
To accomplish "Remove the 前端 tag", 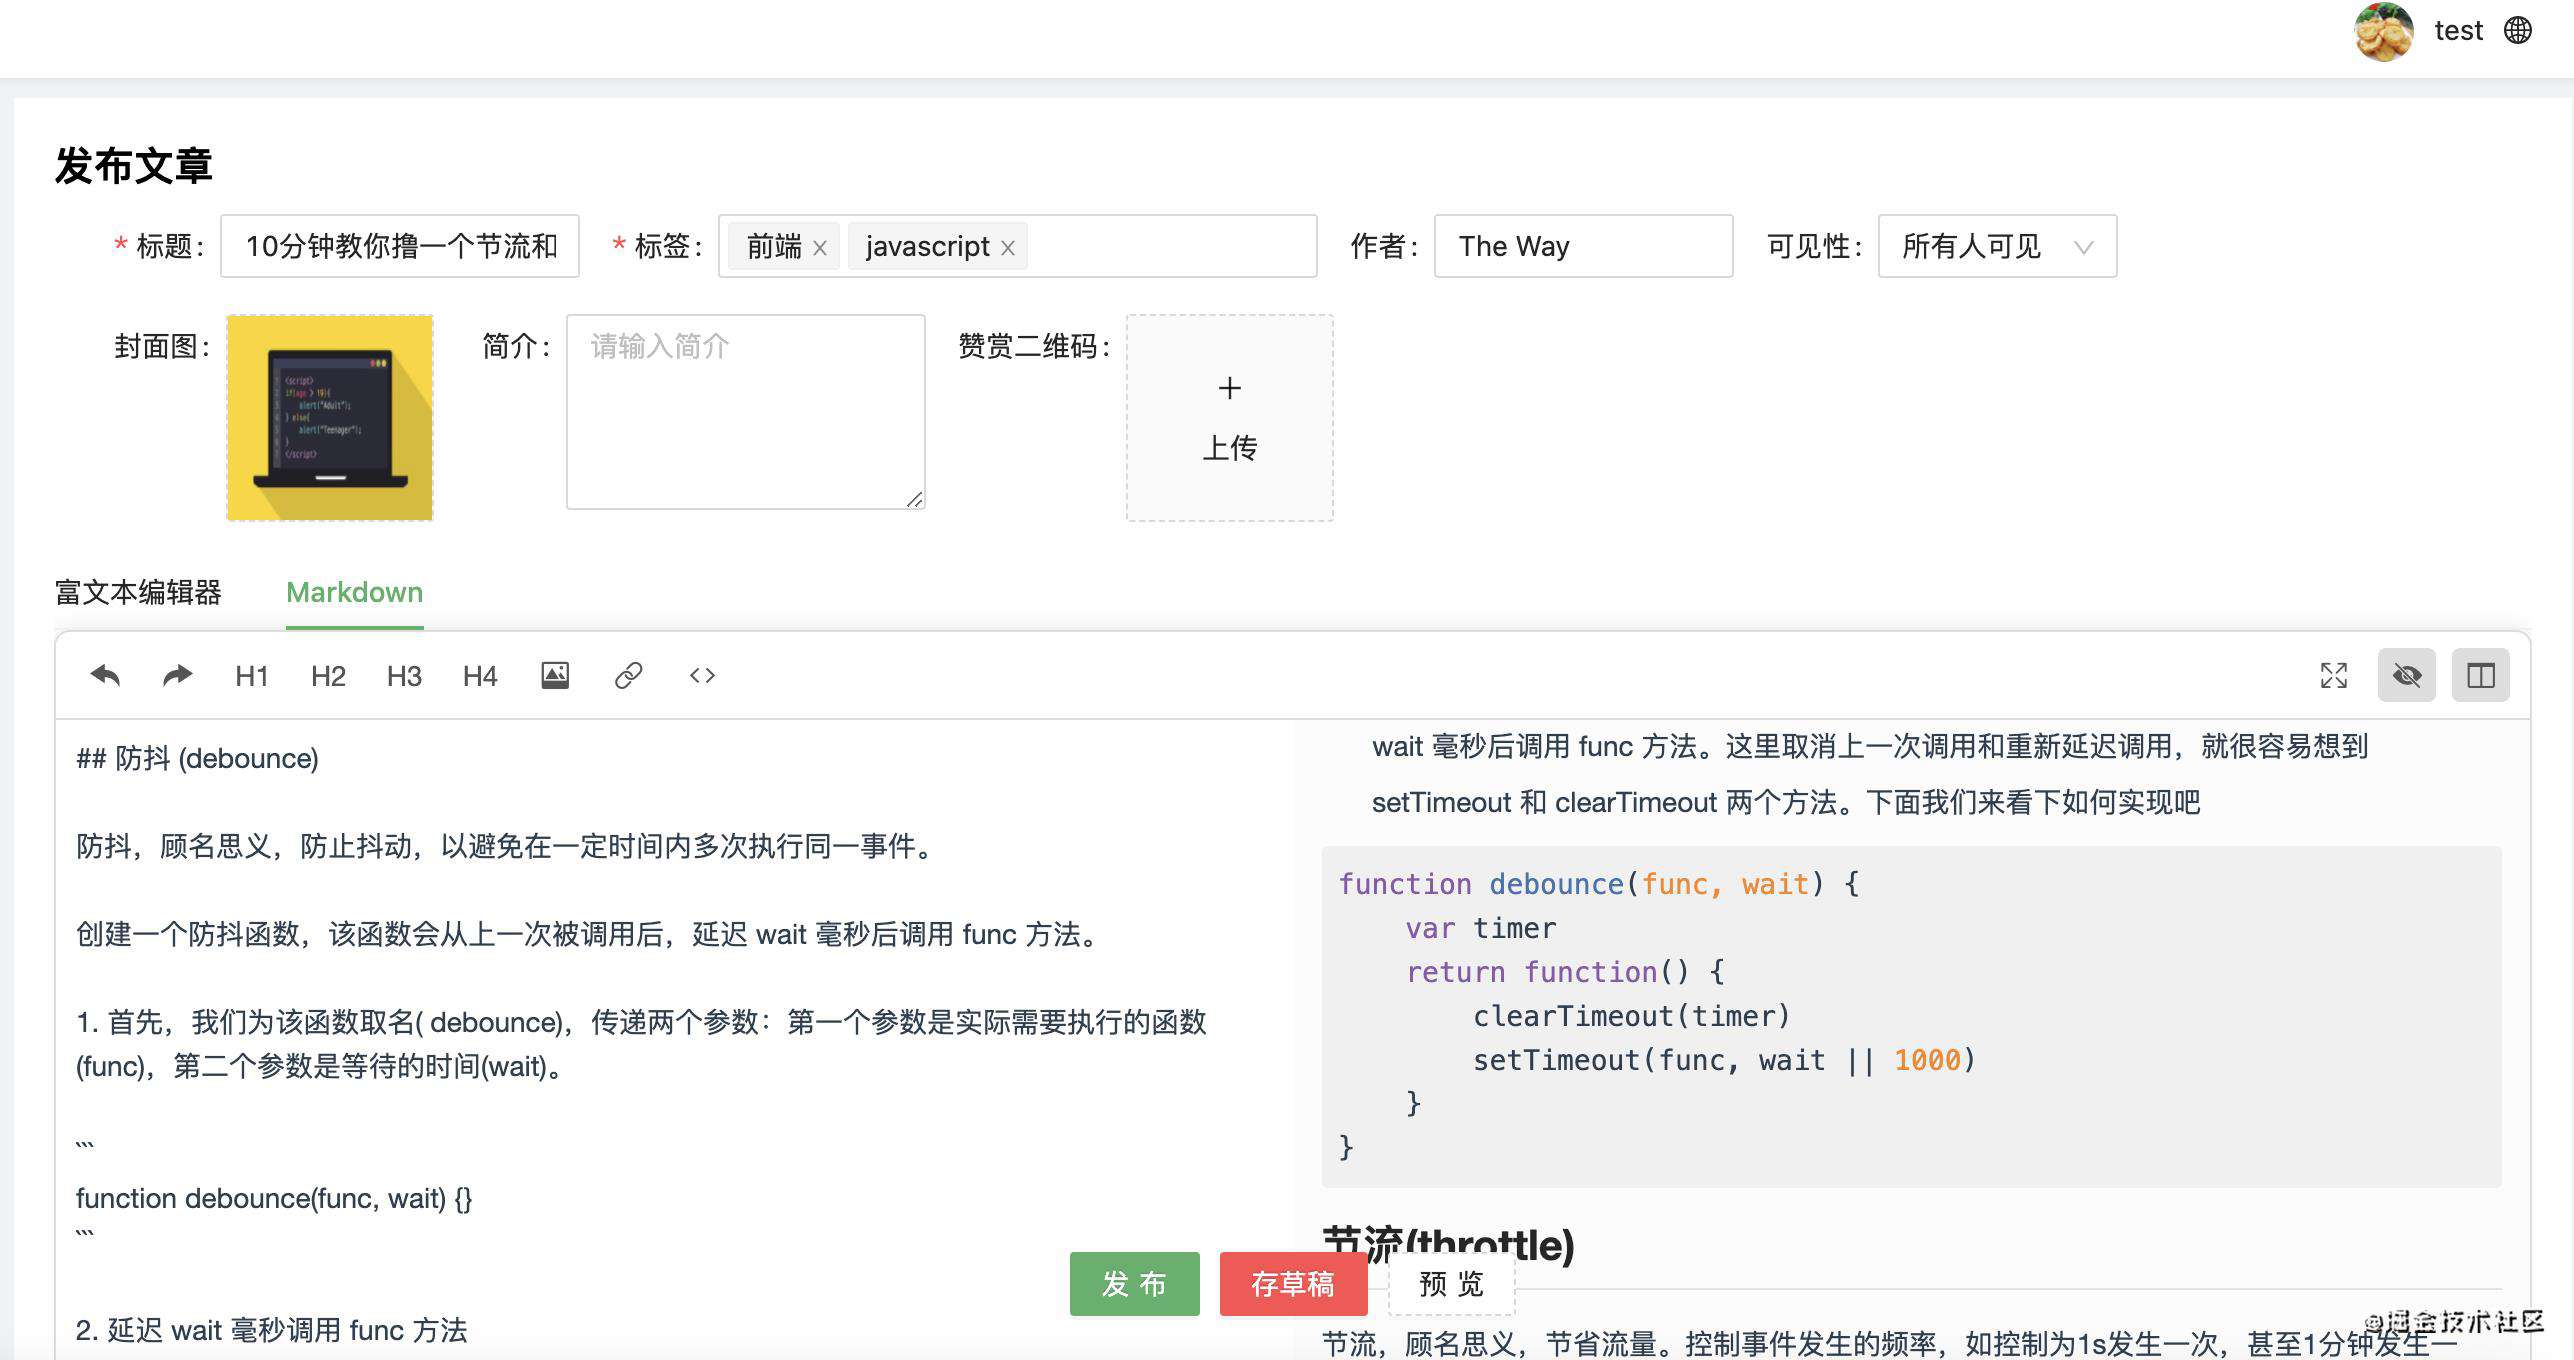I will tap(820, 248).
